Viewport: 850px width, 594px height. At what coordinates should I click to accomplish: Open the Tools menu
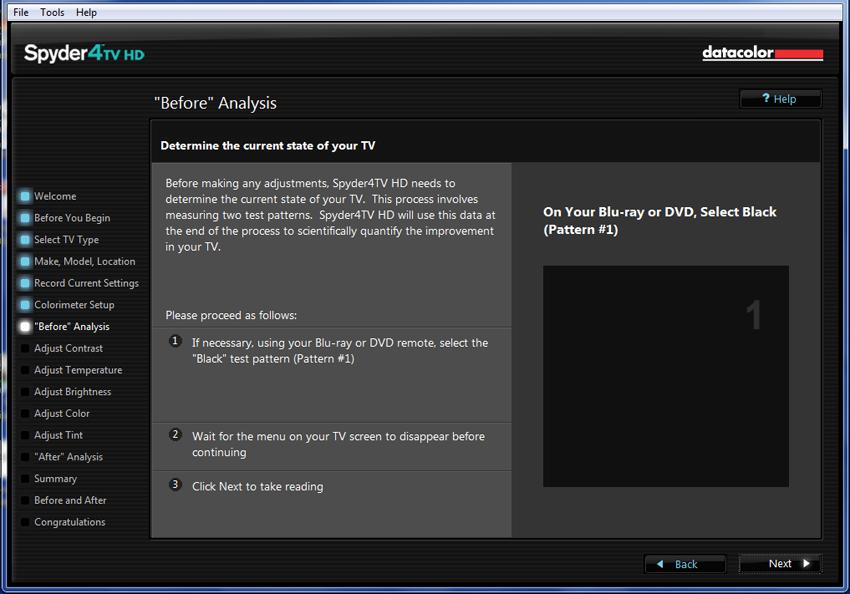pos(52,12)
